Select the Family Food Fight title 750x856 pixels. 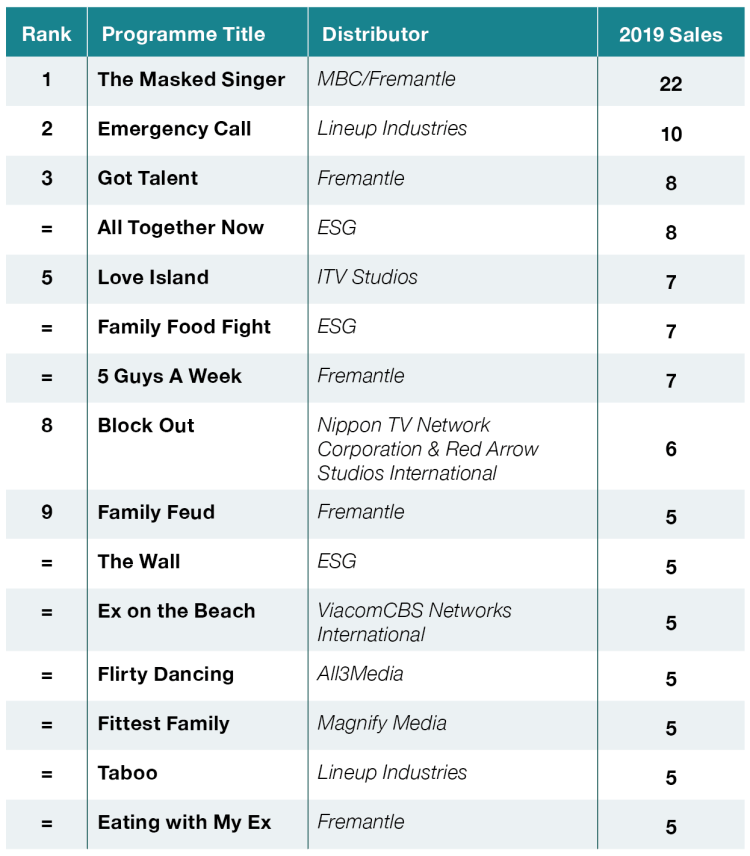pos(184,327)
